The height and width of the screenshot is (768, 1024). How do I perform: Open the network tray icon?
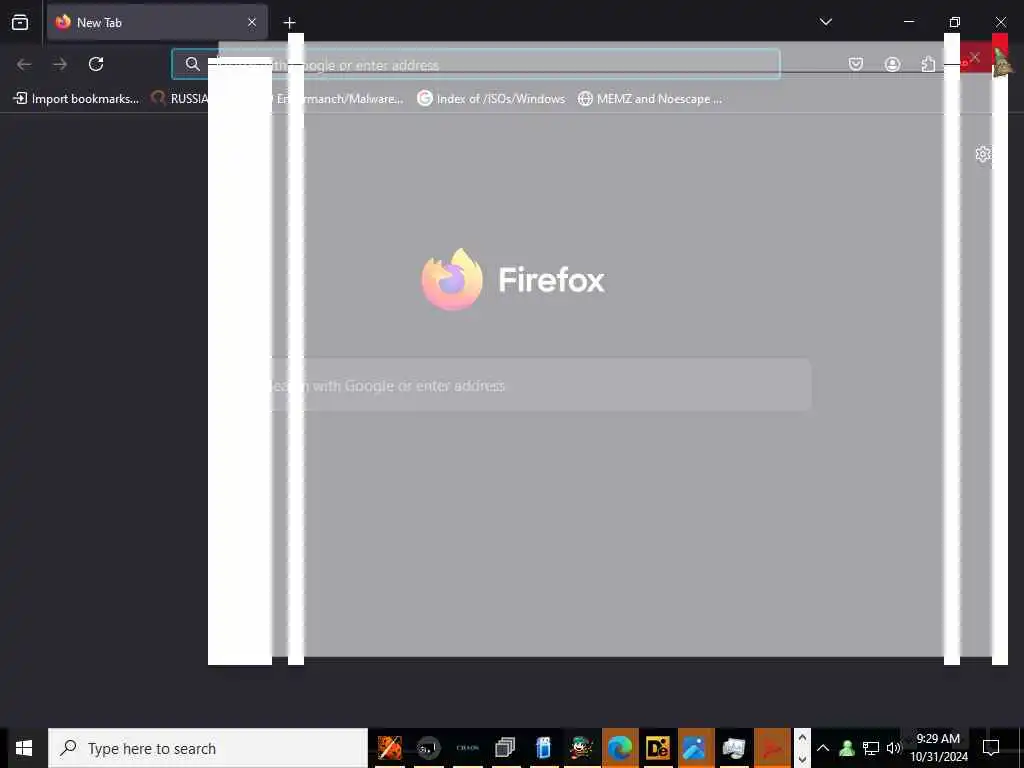871,748
